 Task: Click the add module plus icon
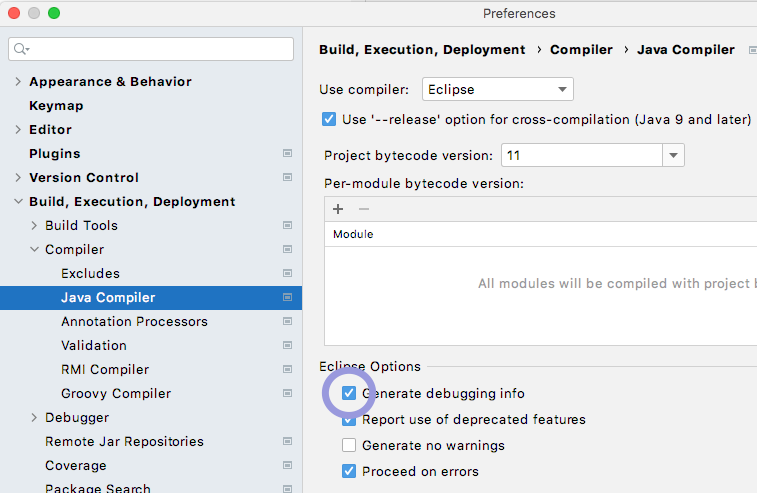point(338,209)
